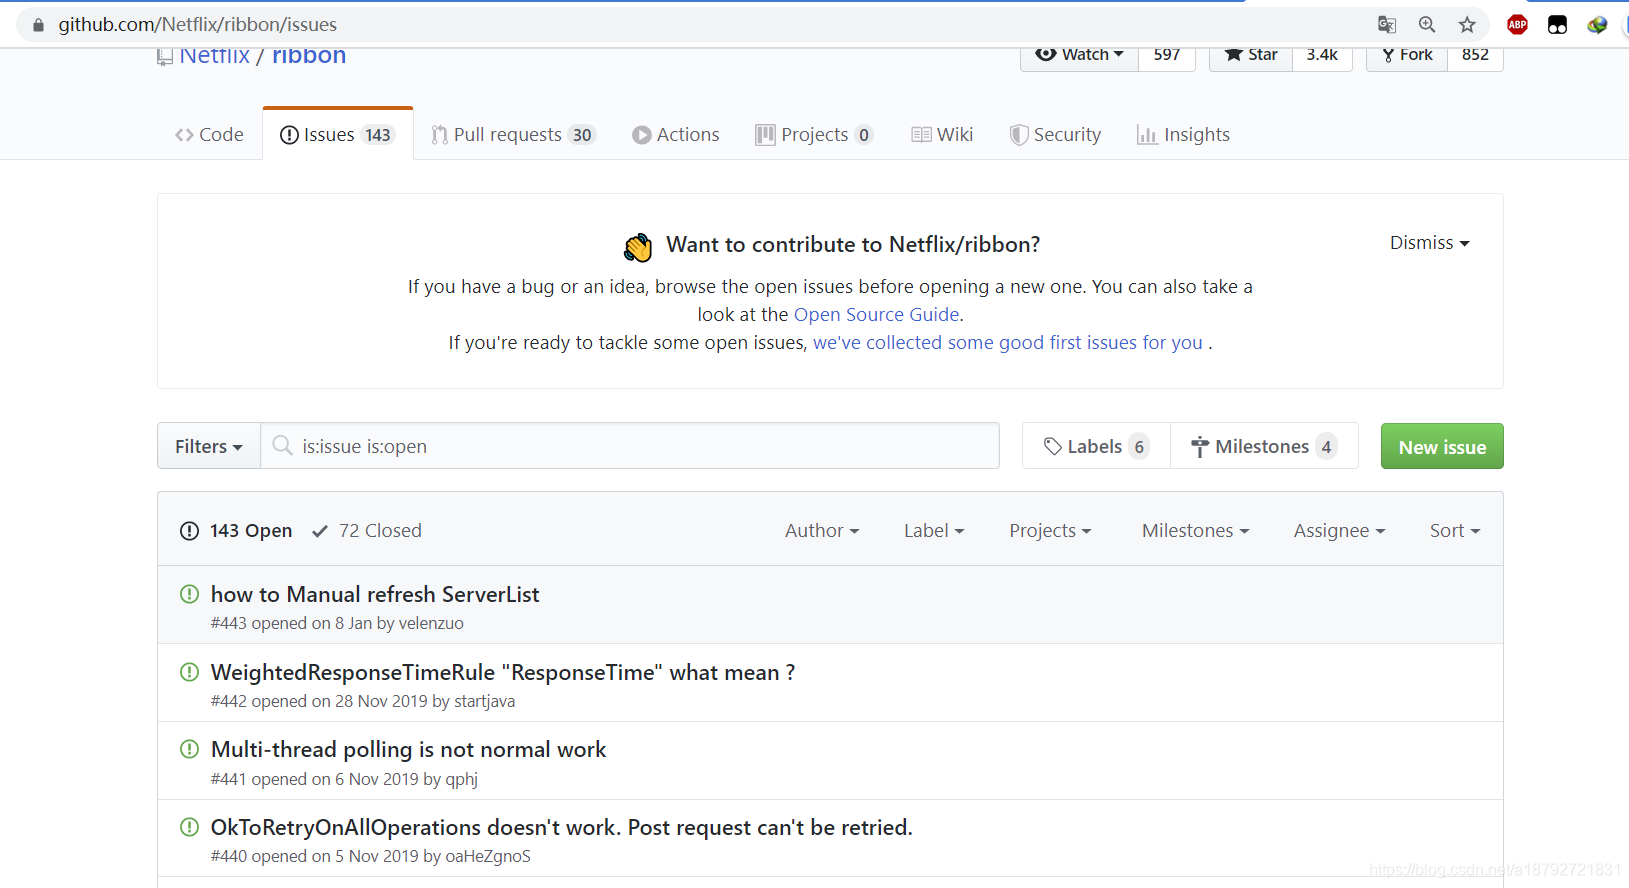Open the Projects filter dropdown
Image resolution: width=1629 pixels, height=888 pixels.
(x=1050, y=531)
